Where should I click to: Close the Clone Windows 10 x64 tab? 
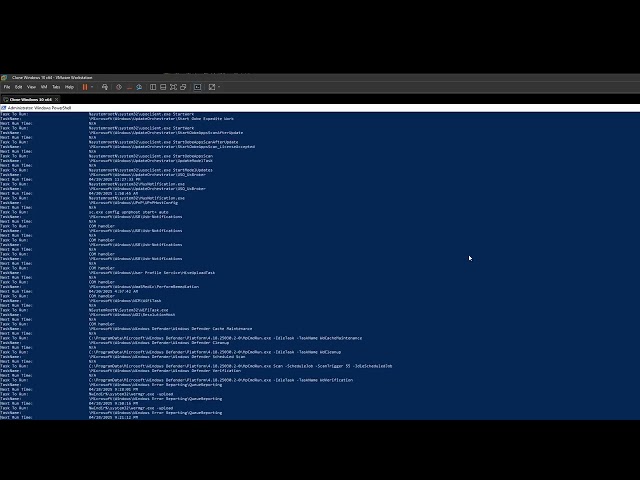tap(57, 99)
